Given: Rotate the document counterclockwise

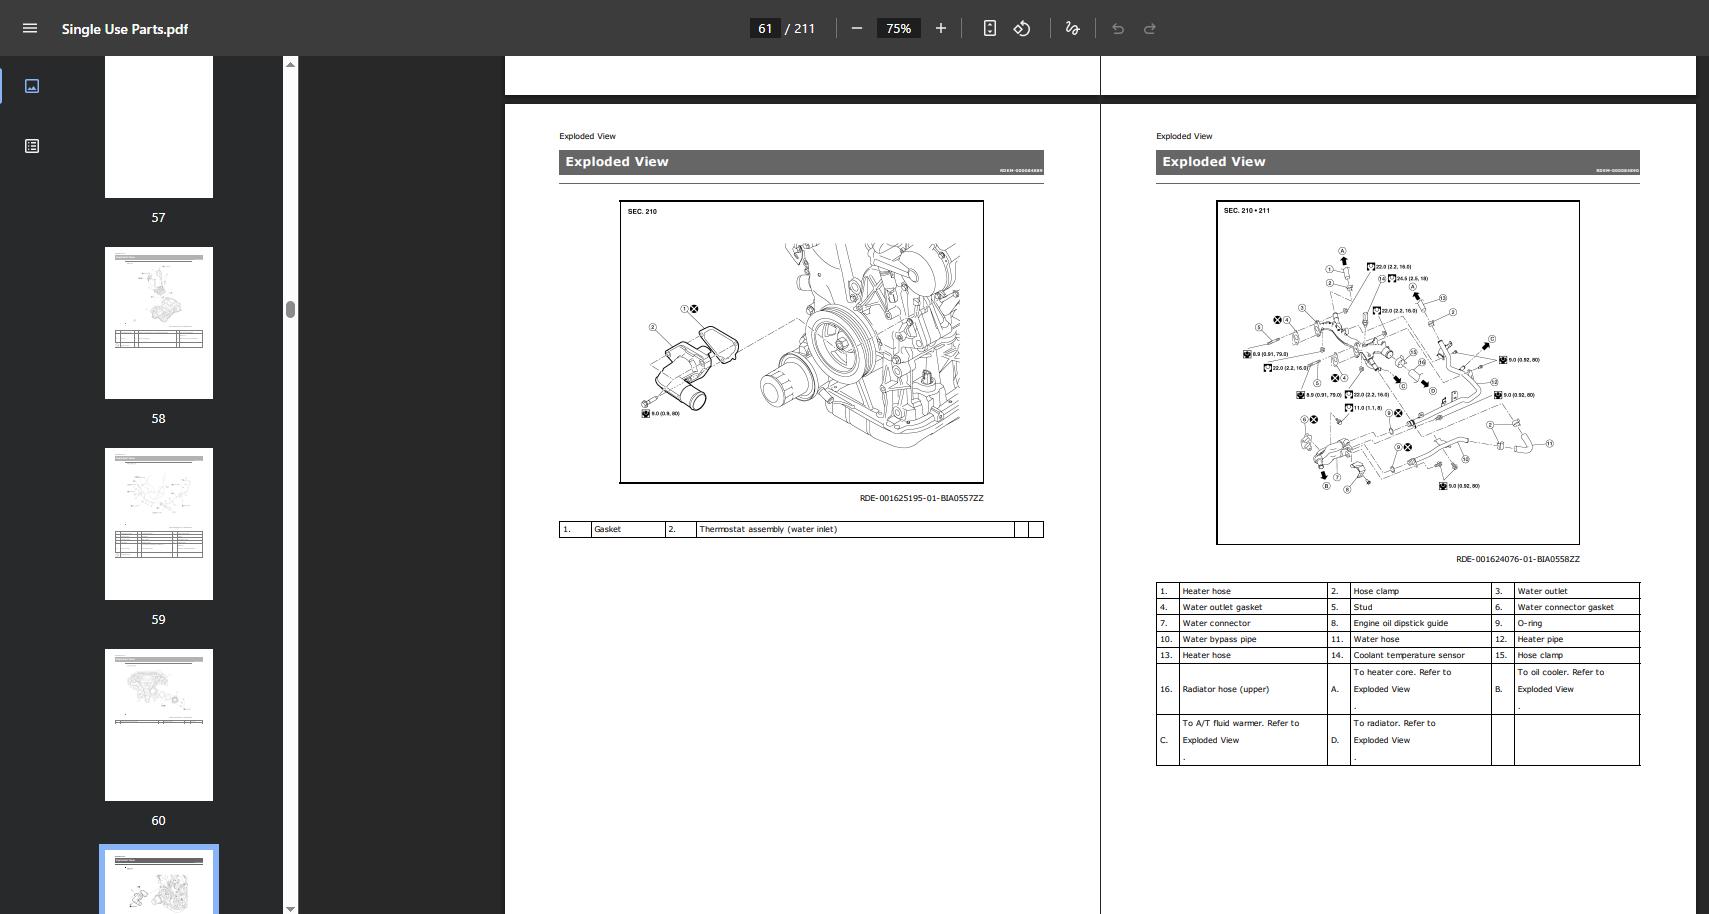Looking at the screenshot, I should coord(1022,28).
